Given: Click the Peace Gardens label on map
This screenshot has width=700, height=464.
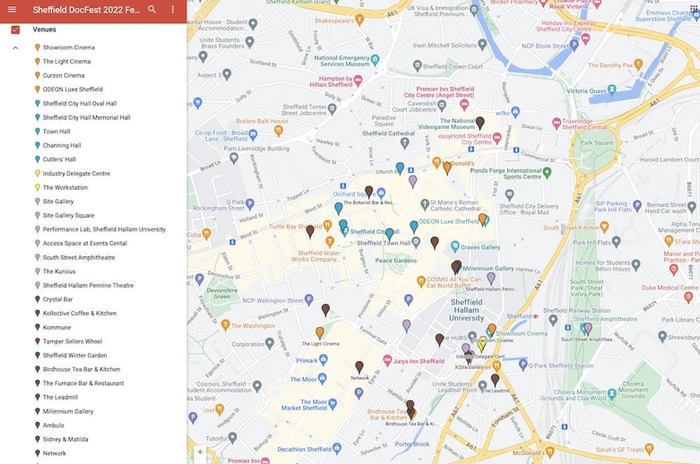Looking at the screenshot, I should tap(396, 260).
